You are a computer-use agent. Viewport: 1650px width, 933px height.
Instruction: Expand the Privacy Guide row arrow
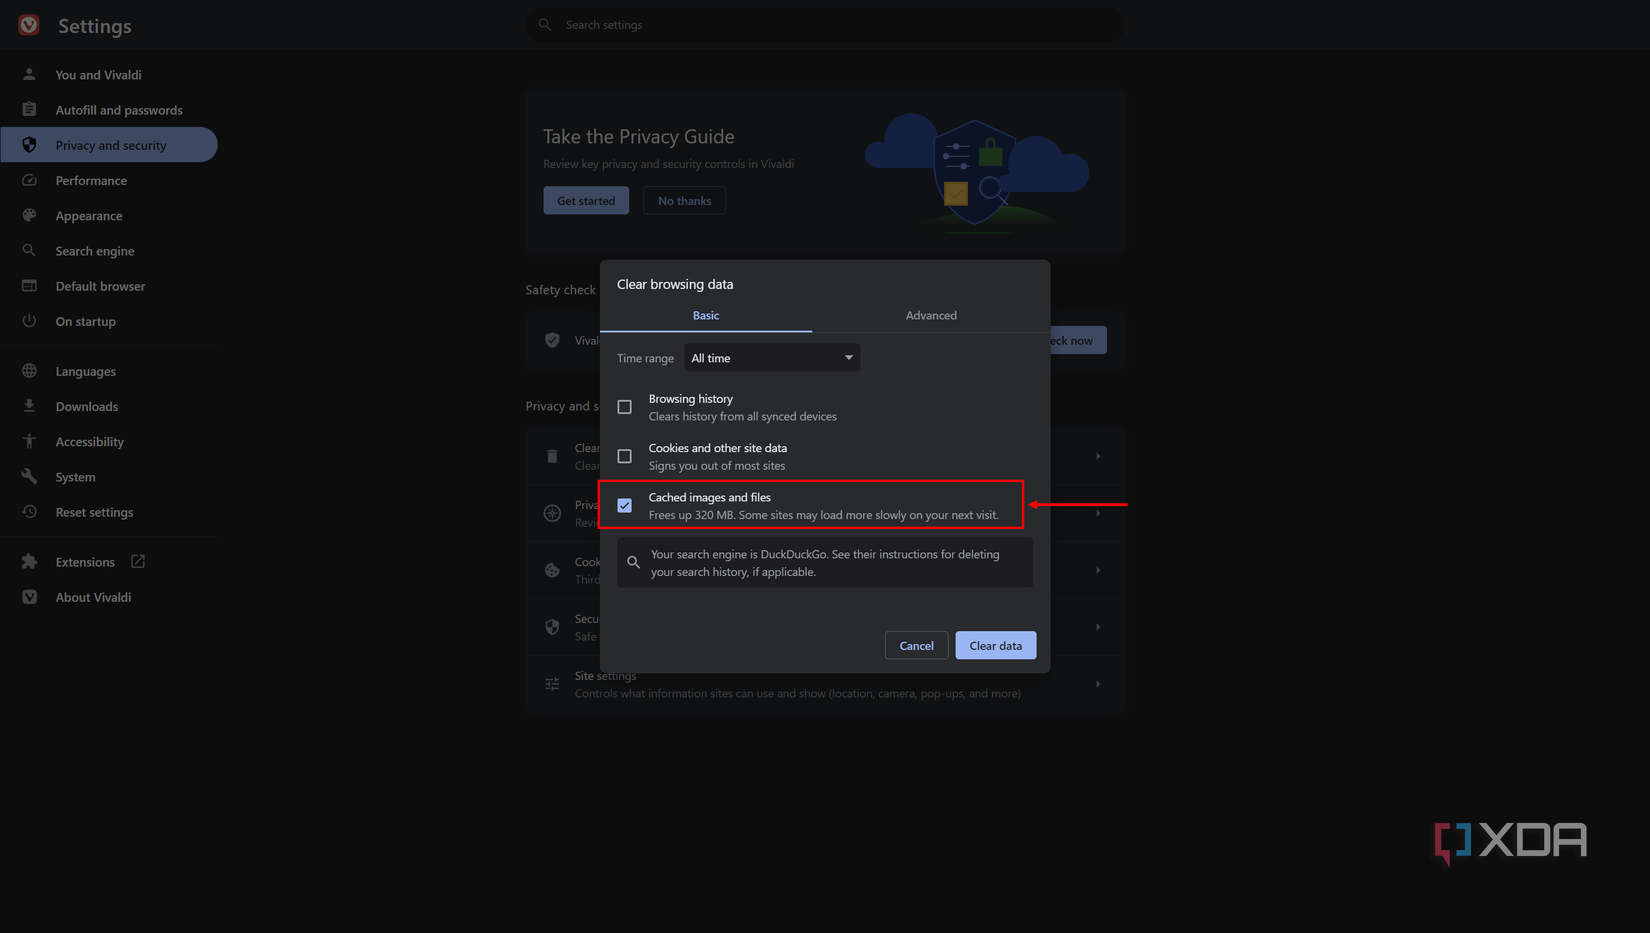[x=1098, y=513]
